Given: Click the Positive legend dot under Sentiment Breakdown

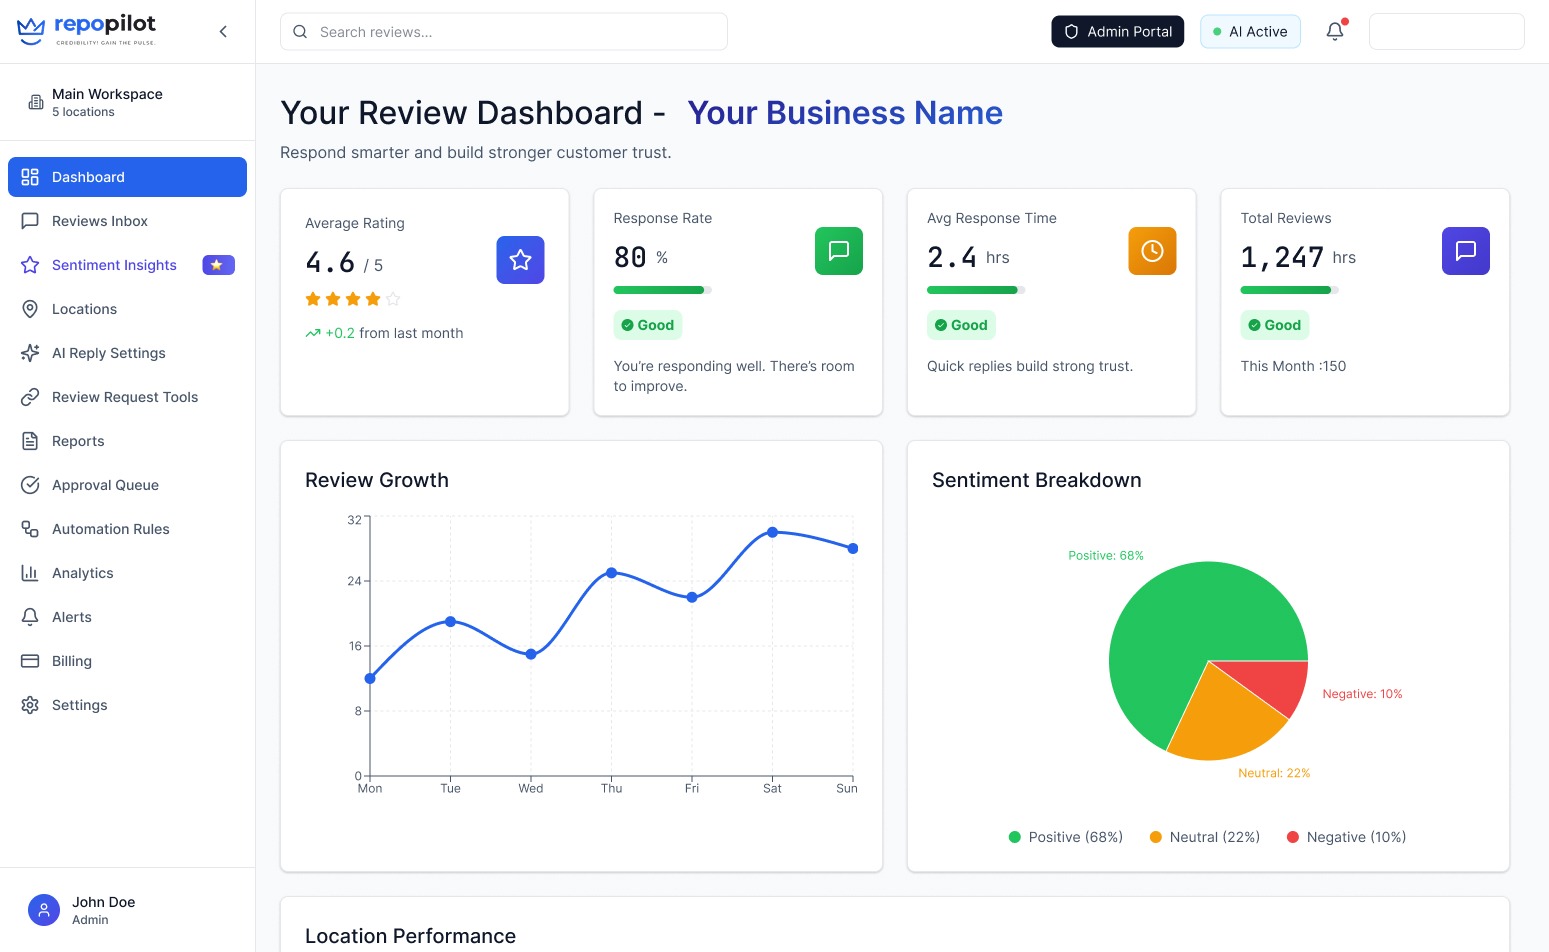Looking at the screenshot, I should click(x=1012, y=837).
